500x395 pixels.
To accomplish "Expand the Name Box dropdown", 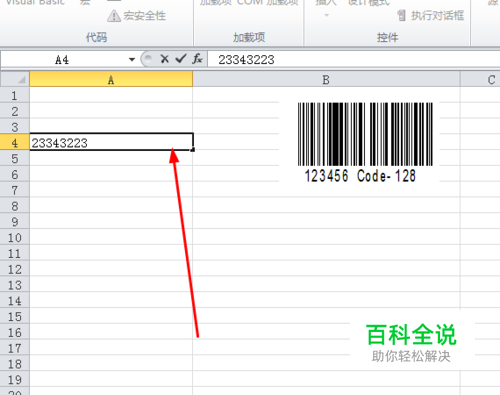I will (132, 60).
